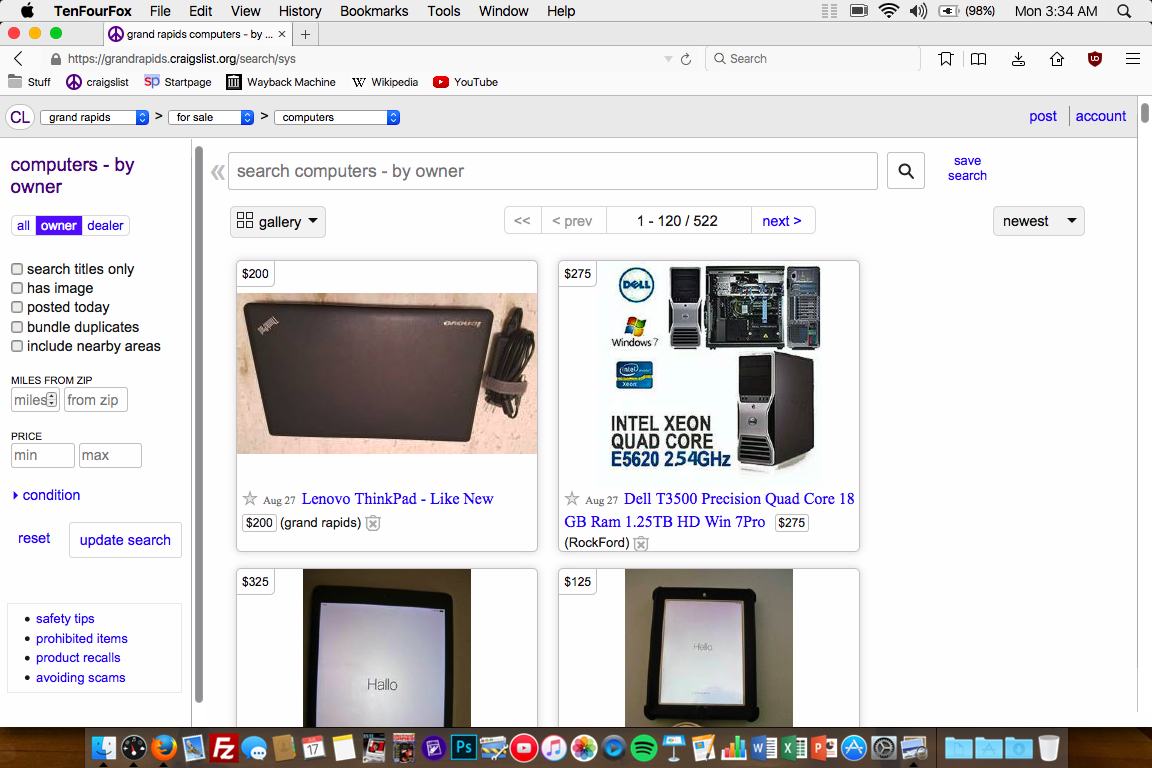Open the Tools menu

click(x=444, y=11)
